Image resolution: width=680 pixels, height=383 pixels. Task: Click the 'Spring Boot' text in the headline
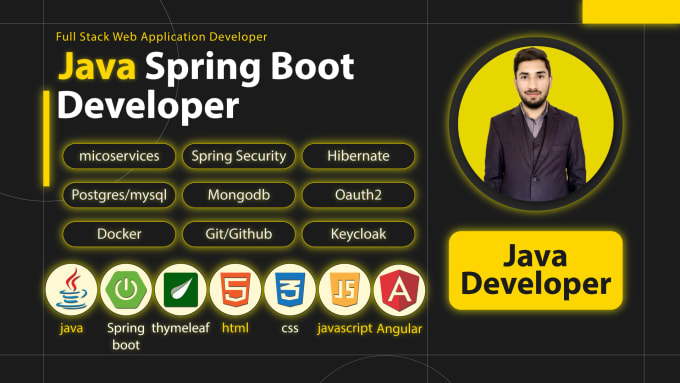[249, 68]
